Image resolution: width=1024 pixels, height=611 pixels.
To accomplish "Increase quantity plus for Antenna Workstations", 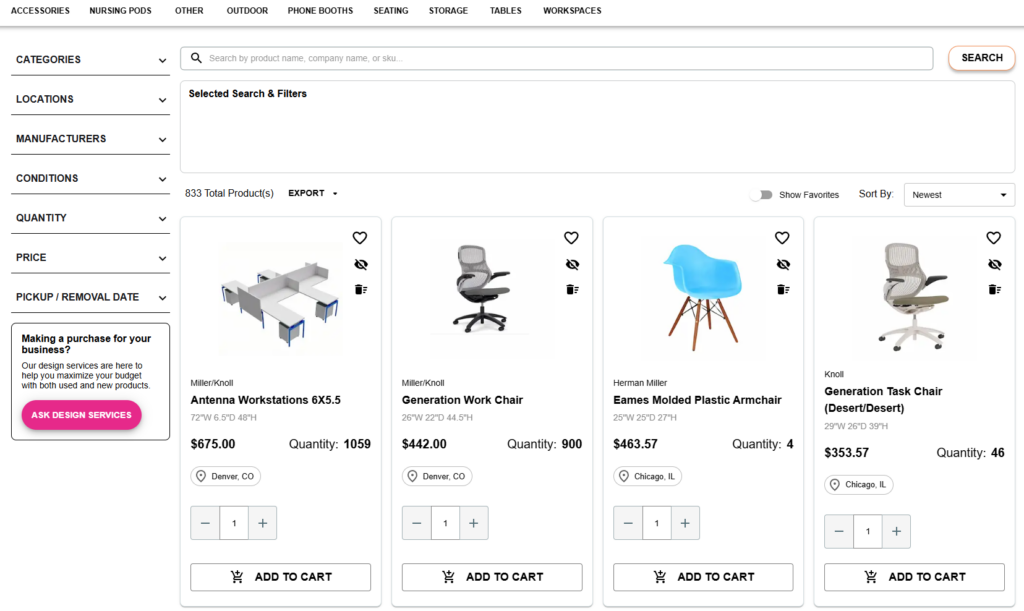I will coord(262,523).
